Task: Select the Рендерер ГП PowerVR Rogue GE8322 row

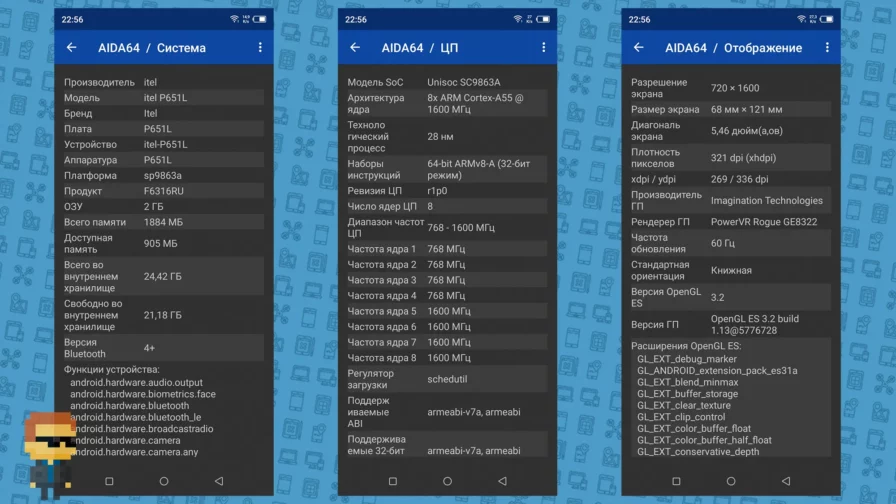Action: (731, 221)
